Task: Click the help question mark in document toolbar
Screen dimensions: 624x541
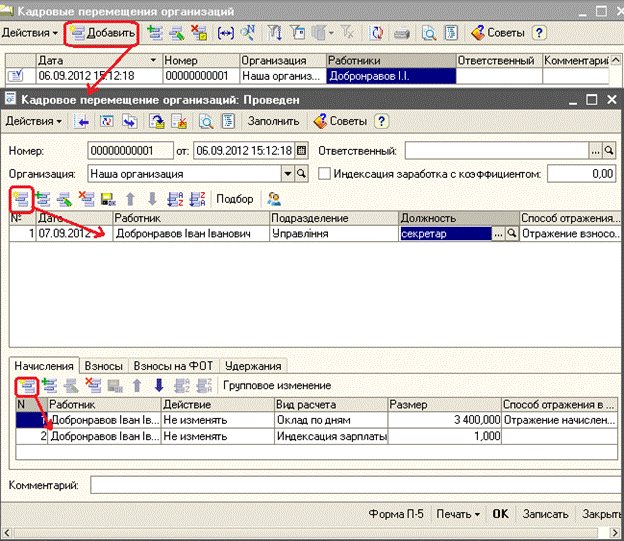Action: pos(381,121)
